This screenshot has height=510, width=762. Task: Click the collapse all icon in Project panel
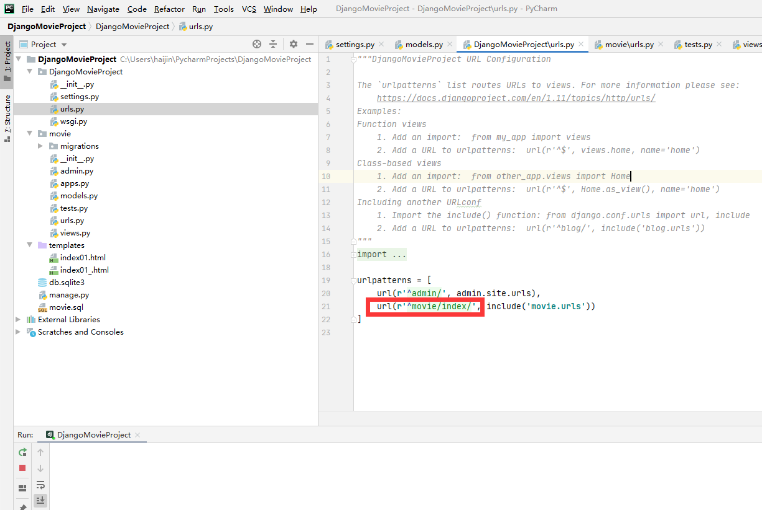[273, 44]
